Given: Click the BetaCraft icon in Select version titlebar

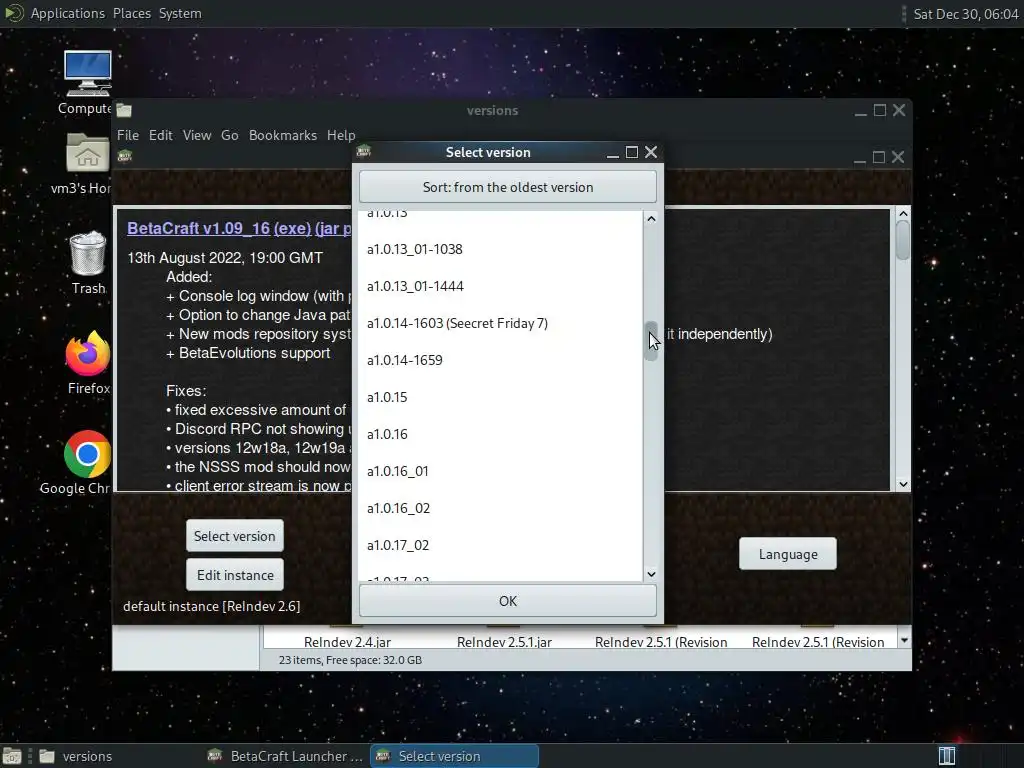Looking at the screenshot, I should 364,152.
